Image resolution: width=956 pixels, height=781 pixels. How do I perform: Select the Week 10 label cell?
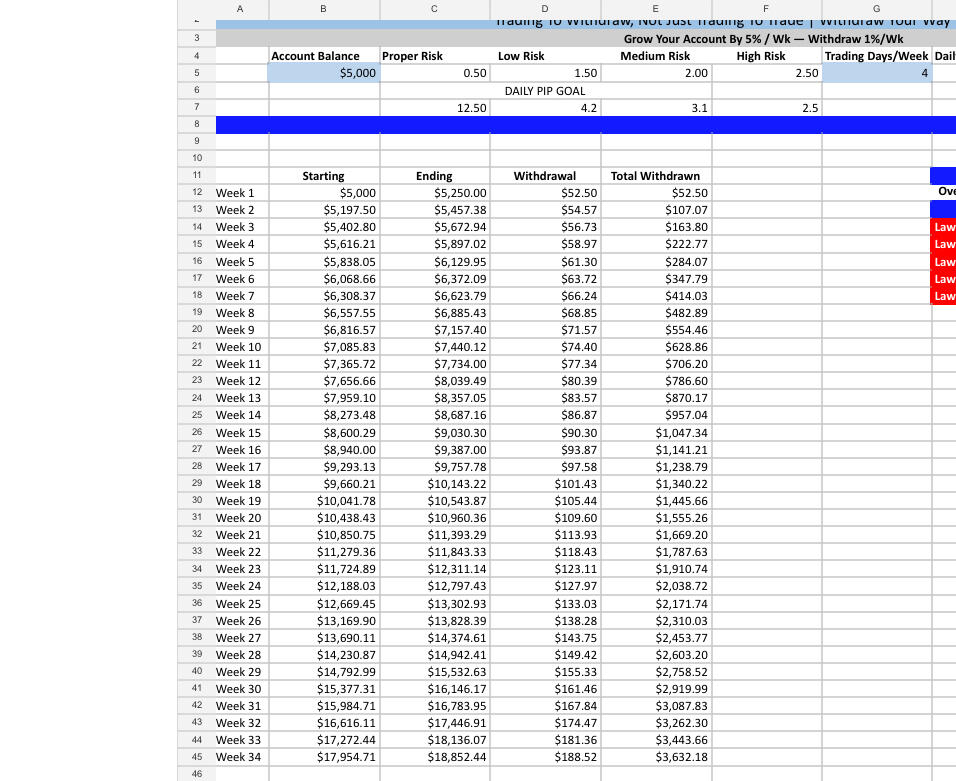click(x=240, y=347)
